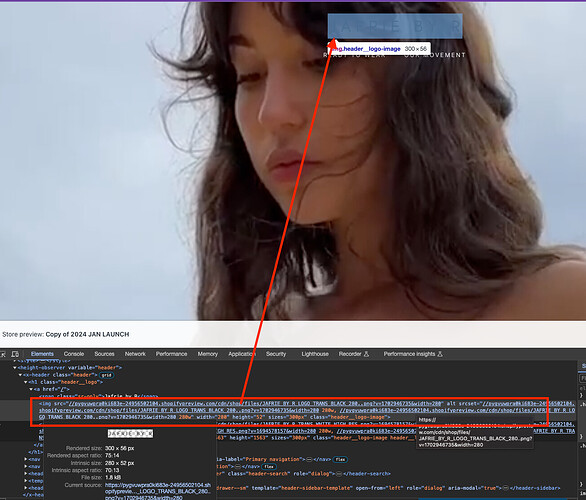Screen dimensions: 586x500
Task: Select class value header__logo-image in img node
Action: pos(358,417)
